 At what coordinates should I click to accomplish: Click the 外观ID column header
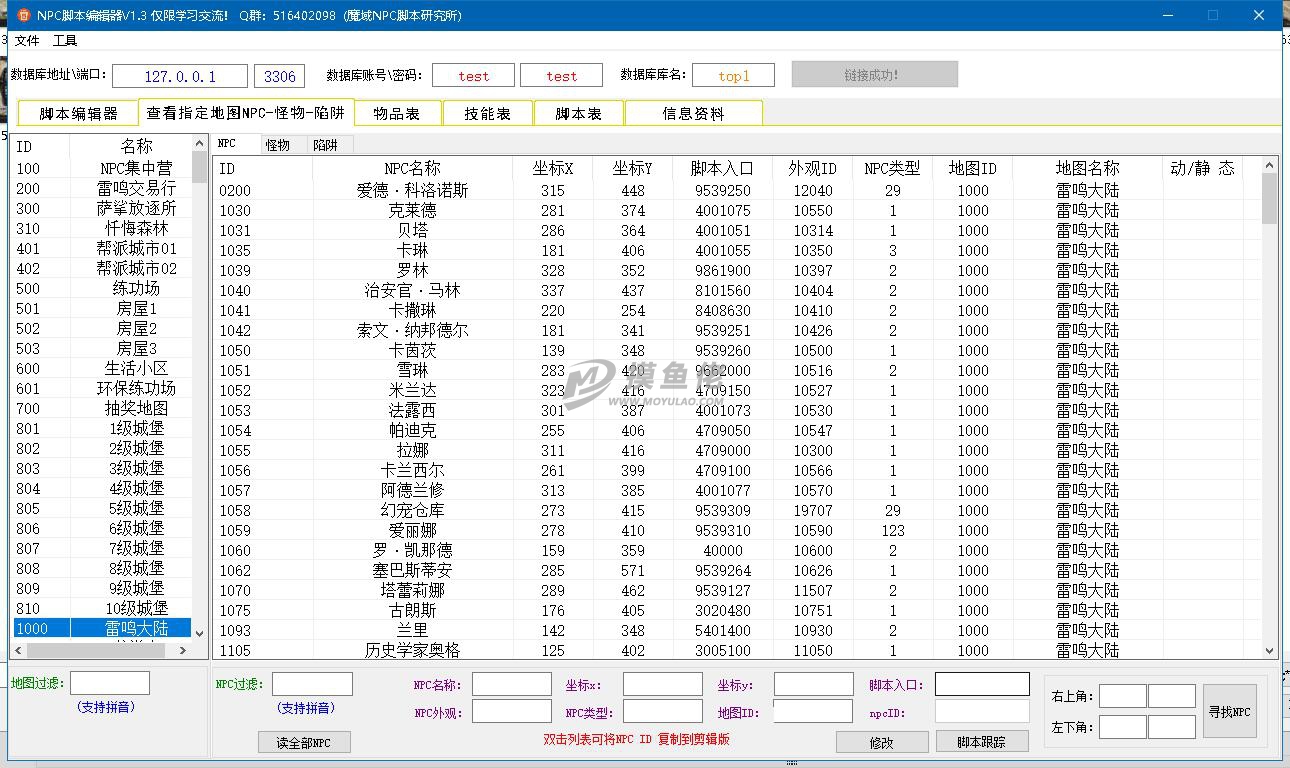point(813,168)
